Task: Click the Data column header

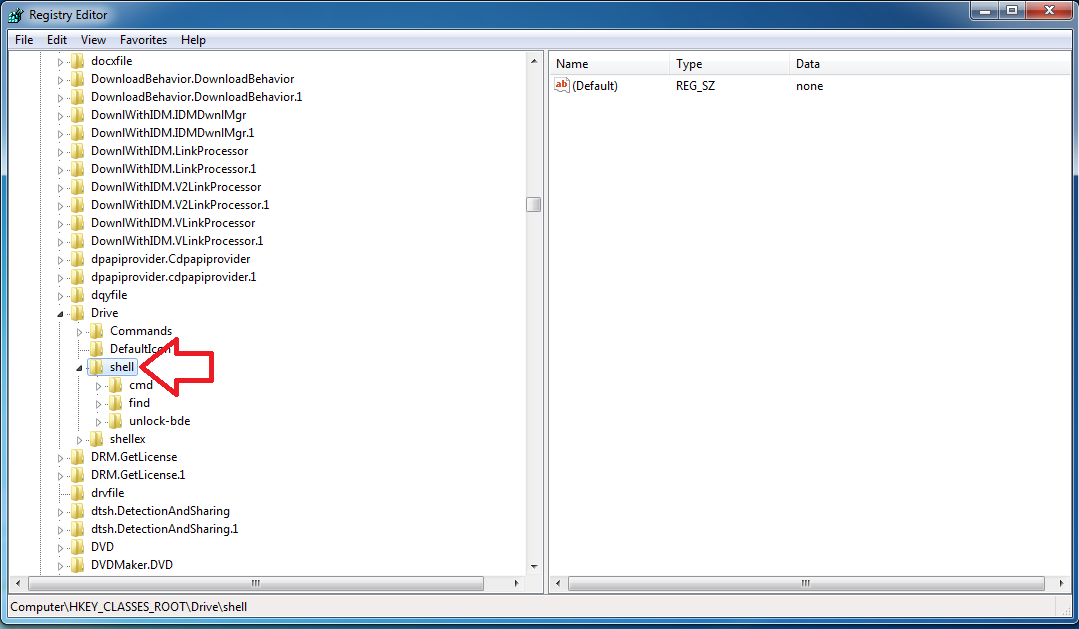Action: coord(930,64)
